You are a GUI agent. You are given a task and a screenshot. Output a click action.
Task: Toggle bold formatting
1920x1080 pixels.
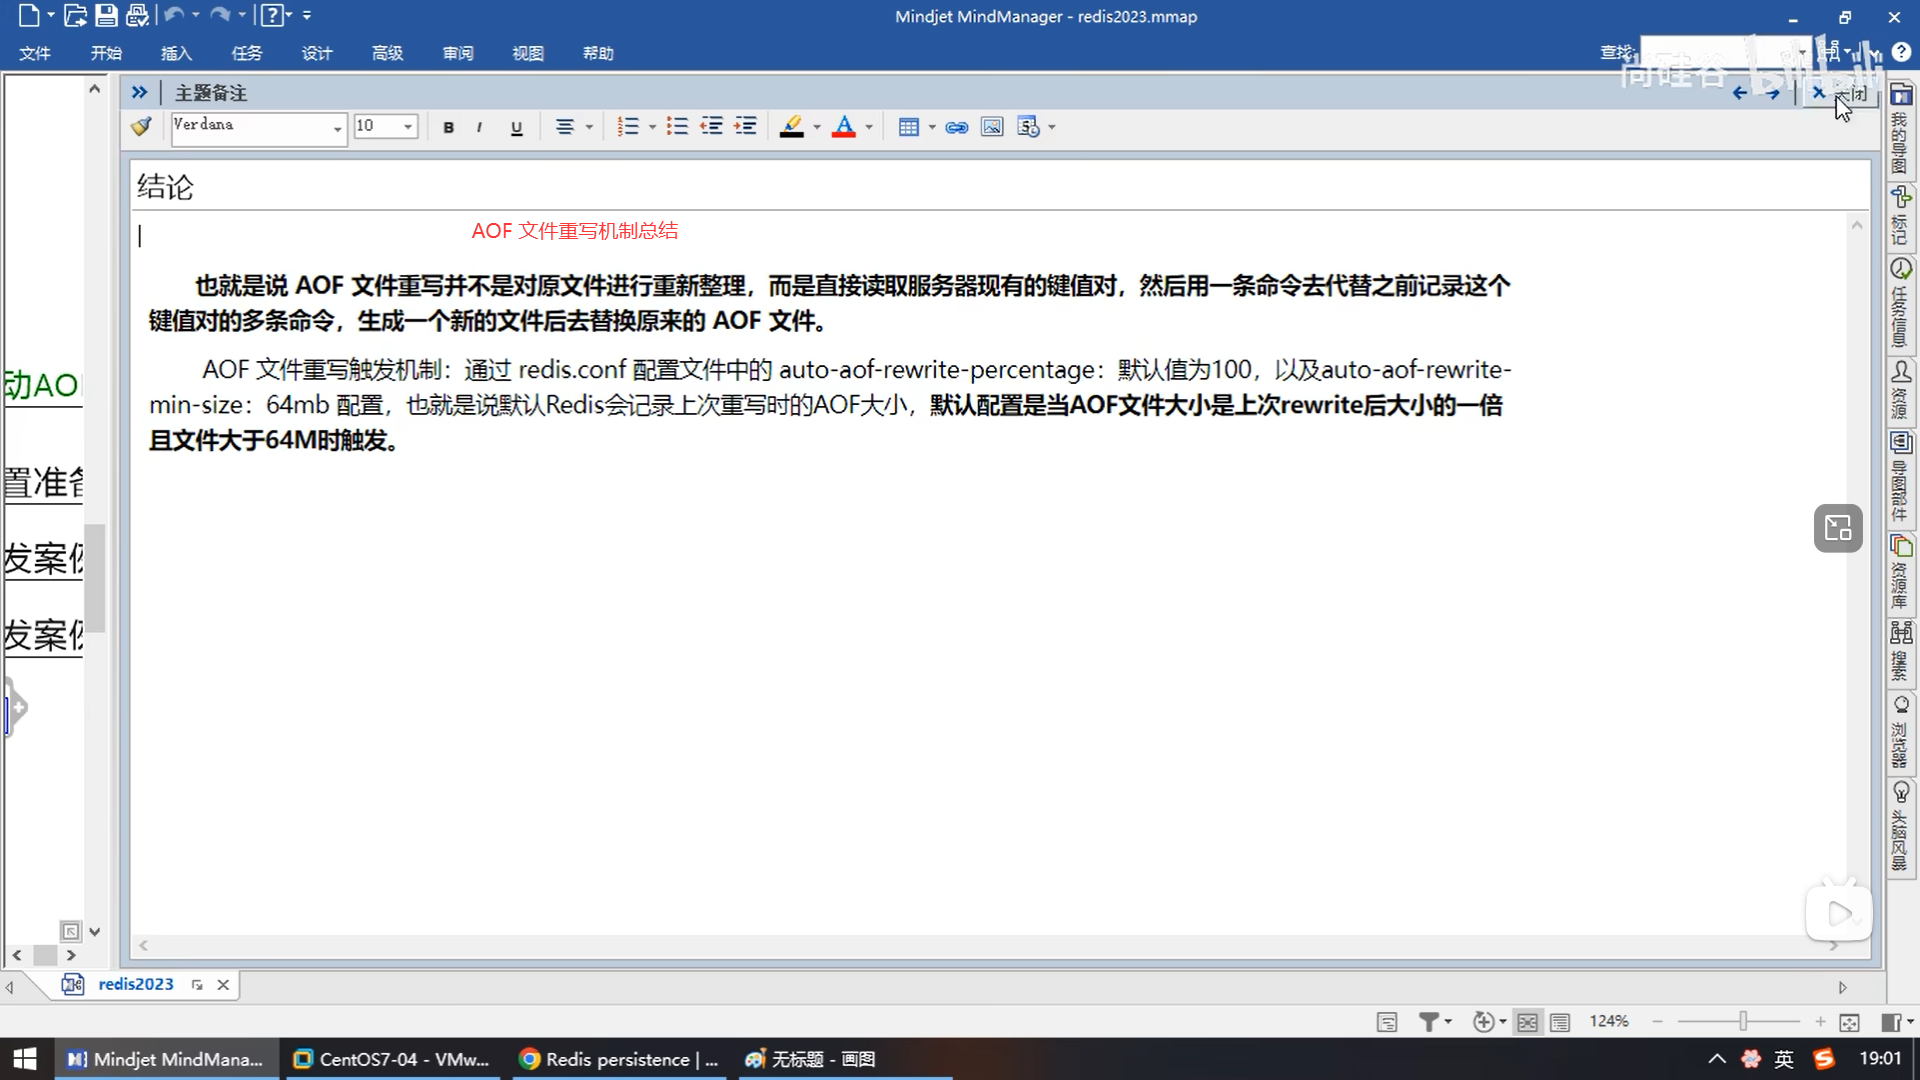point(448,127)
